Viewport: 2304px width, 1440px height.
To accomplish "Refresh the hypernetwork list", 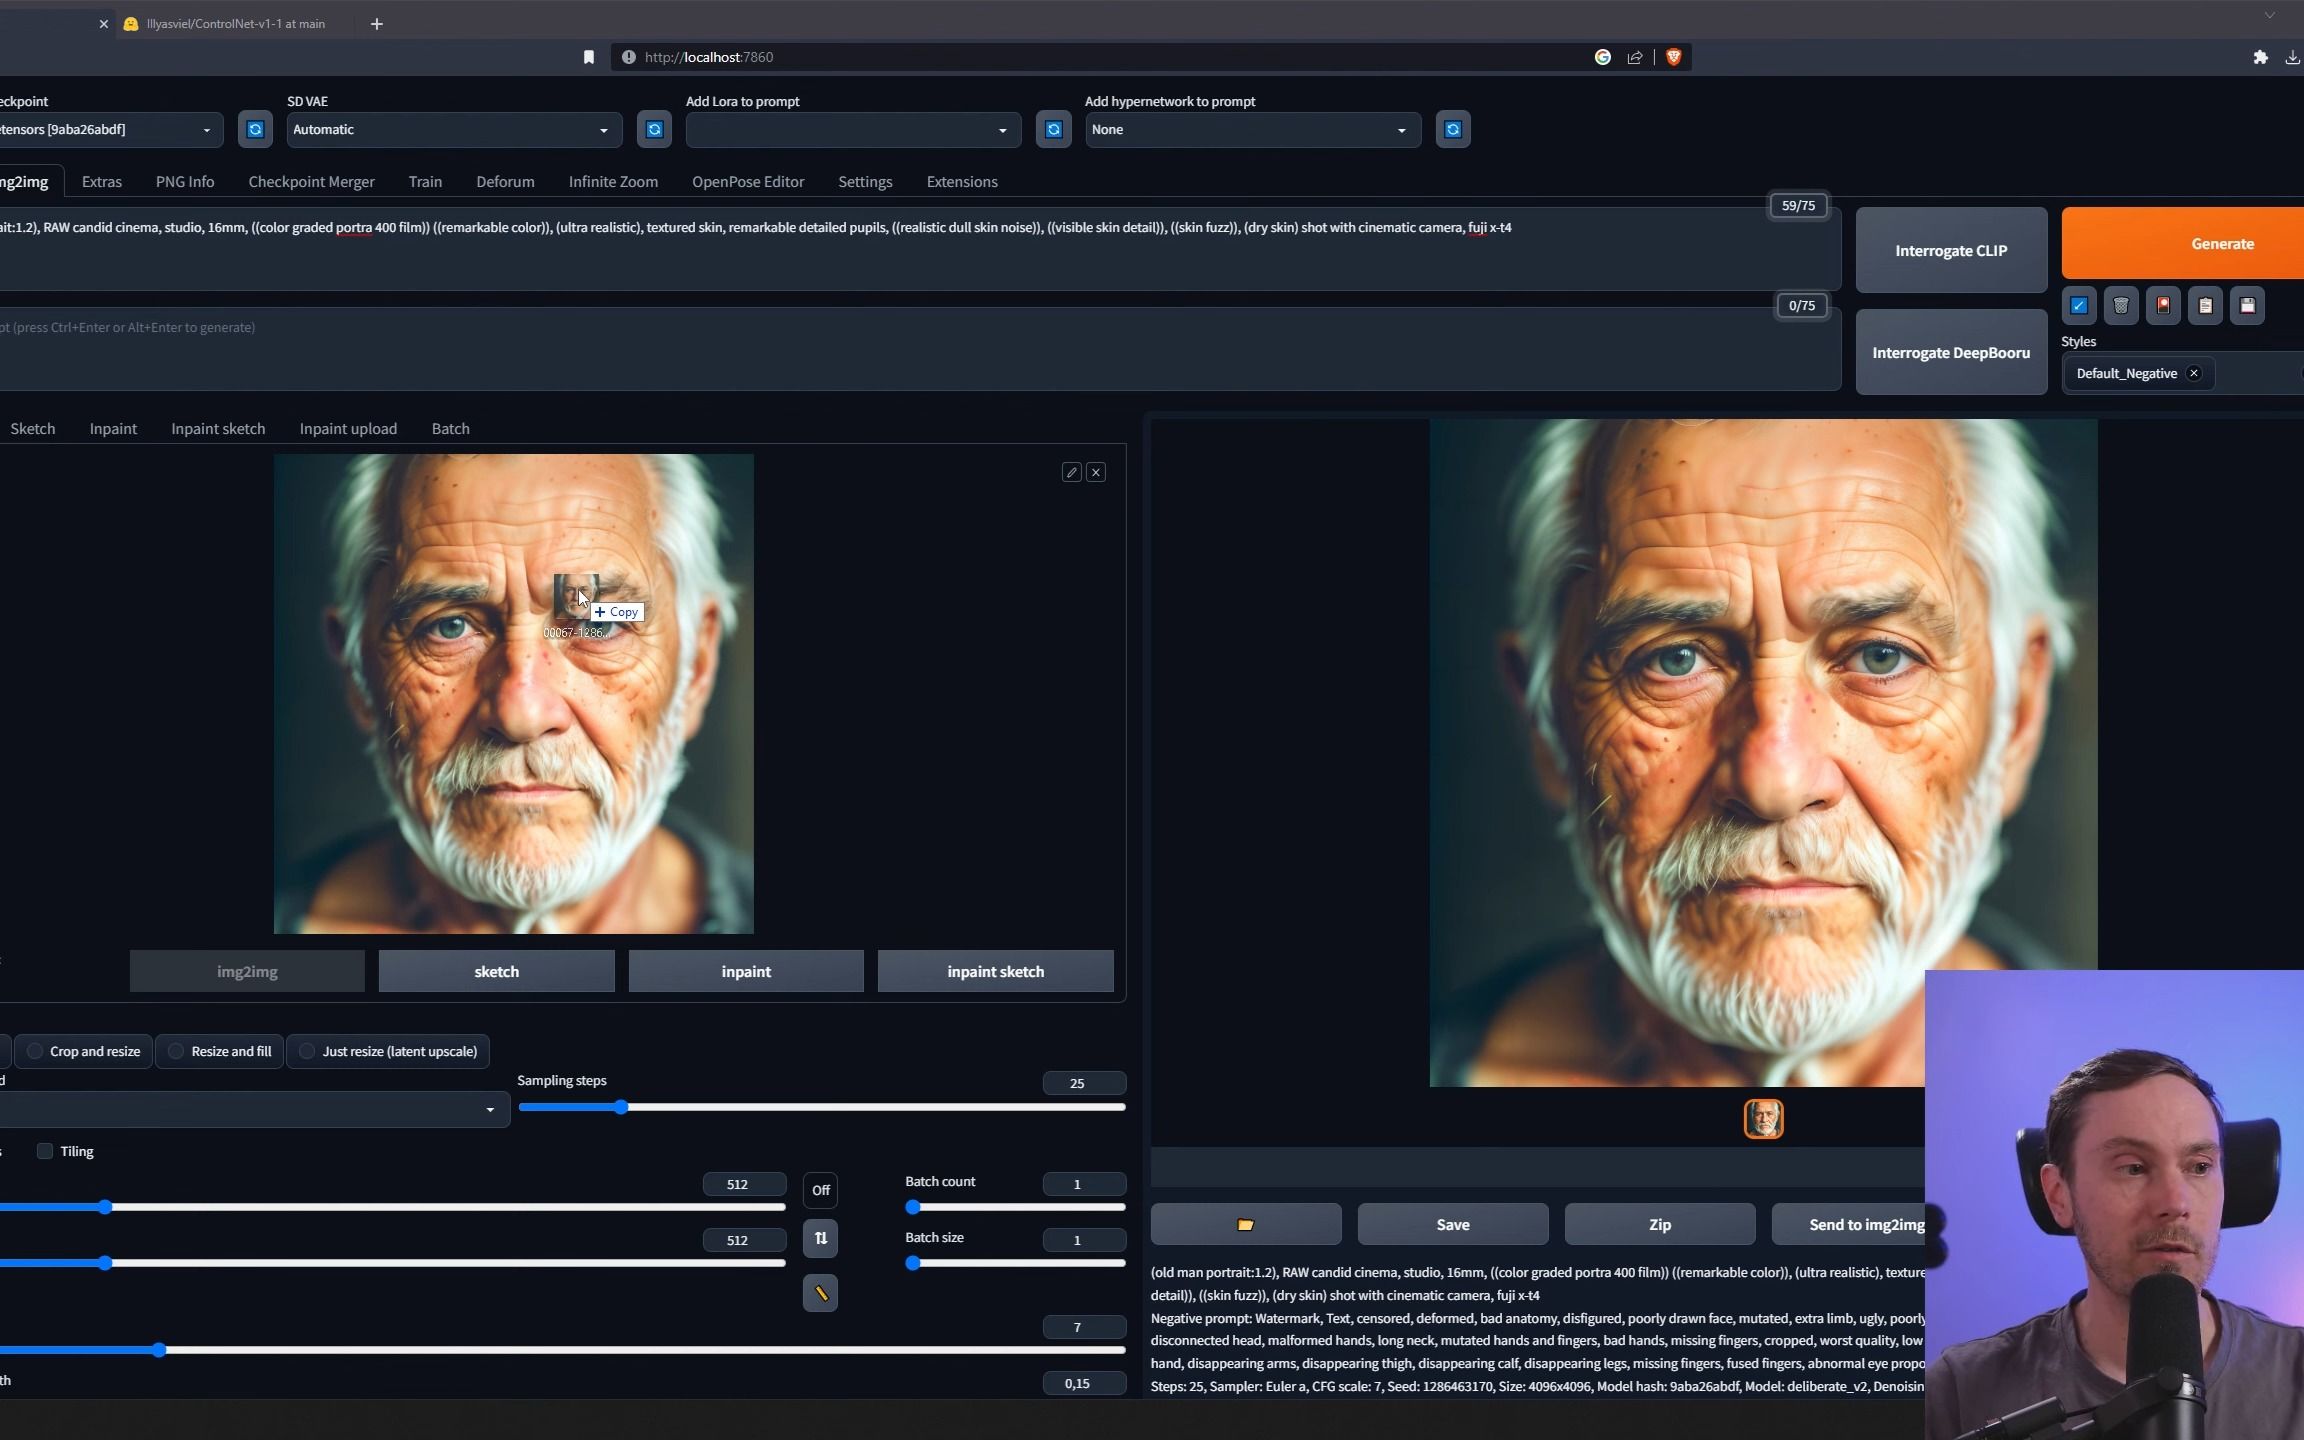I will tap(1453, 130).
